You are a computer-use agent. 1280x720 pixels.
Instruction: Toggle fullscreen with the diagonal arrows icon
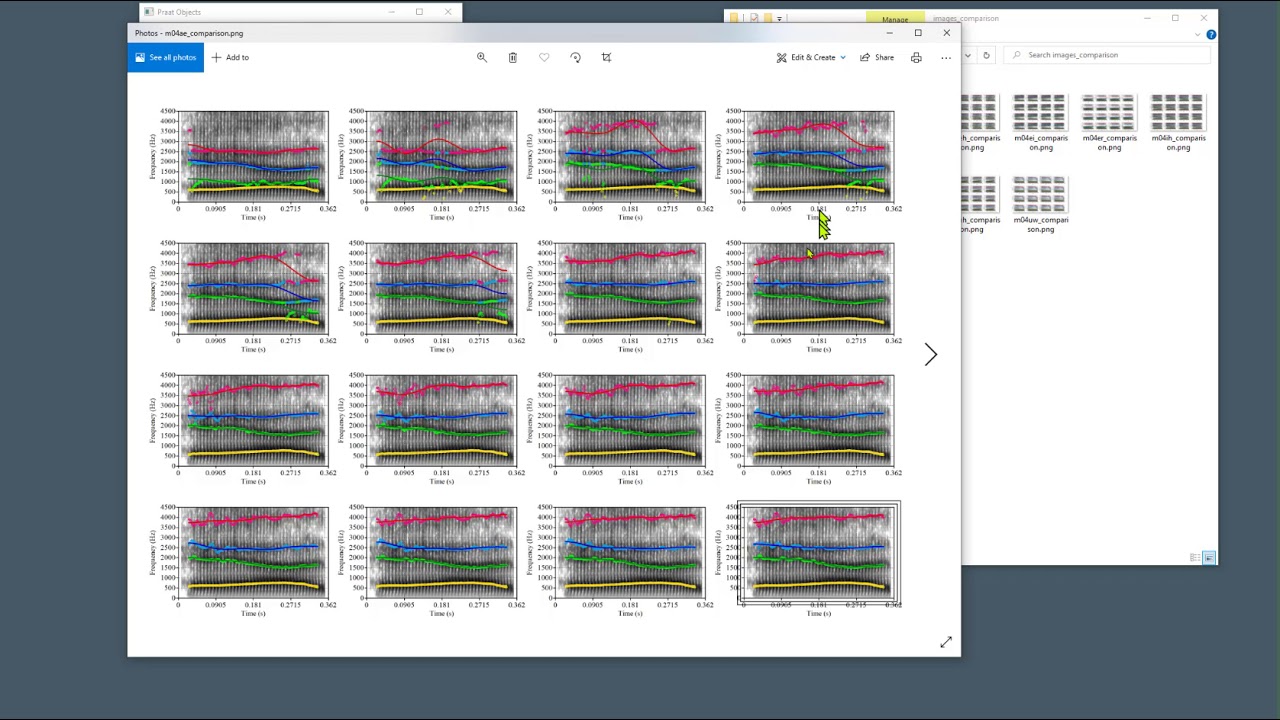pos(946,642)
